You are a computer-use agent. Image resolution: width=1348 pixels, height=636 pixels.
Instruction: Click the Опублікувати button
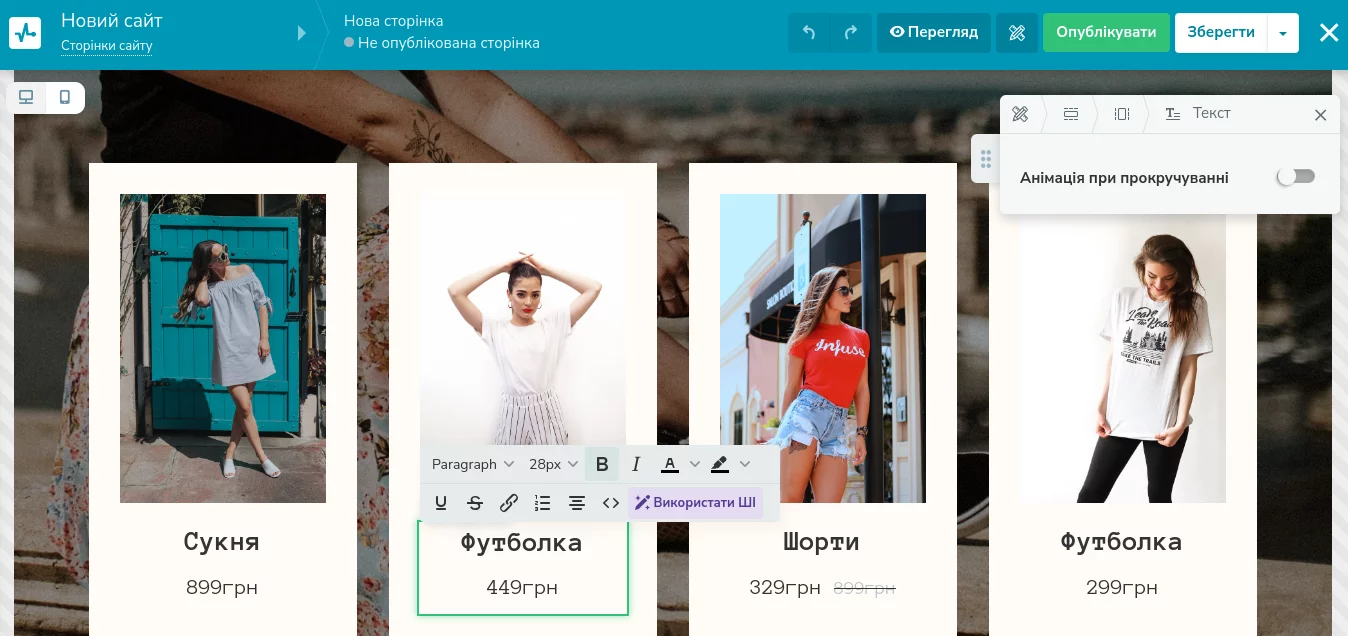coord(1106,32)
